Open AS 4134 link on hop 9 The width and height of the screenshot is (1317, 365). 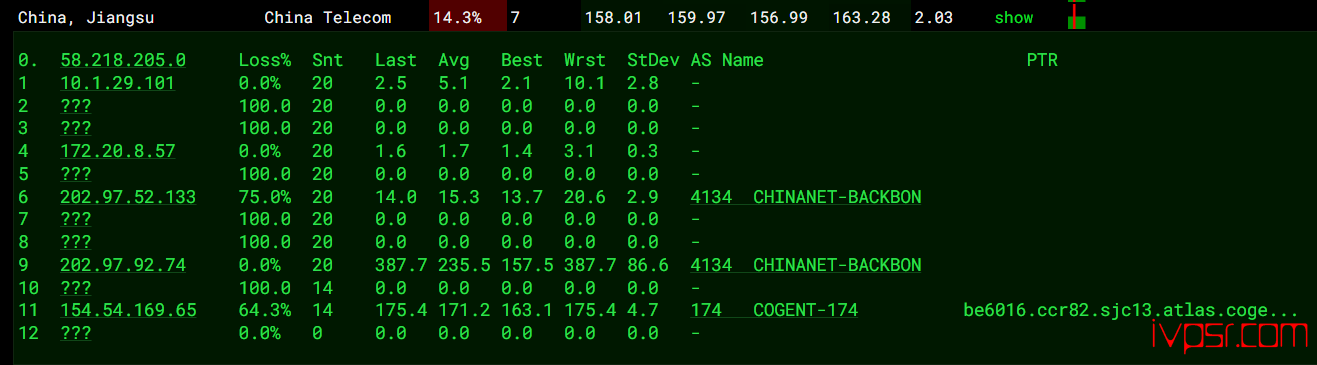pyautogui.click(x=806, y=265)
